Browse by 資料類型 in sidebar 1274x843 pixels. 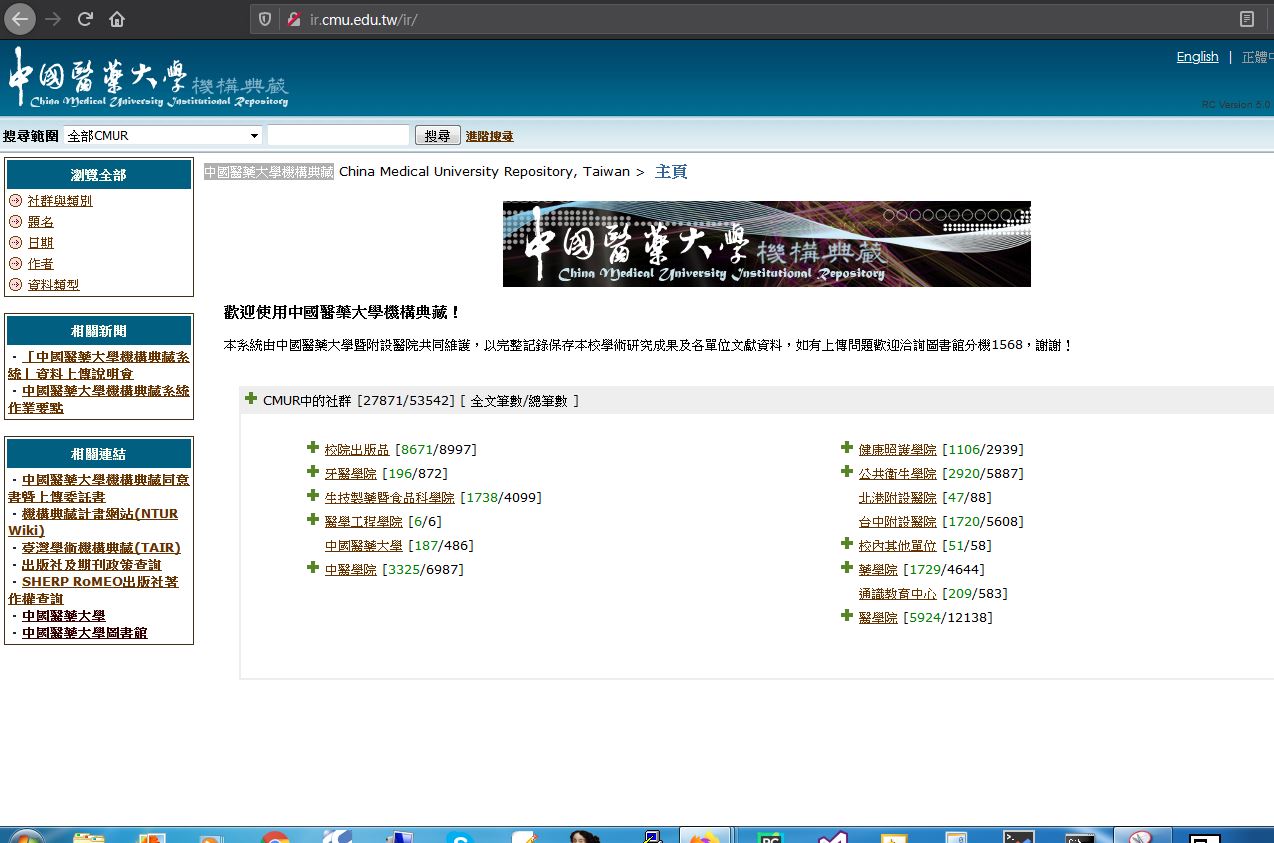54,285
